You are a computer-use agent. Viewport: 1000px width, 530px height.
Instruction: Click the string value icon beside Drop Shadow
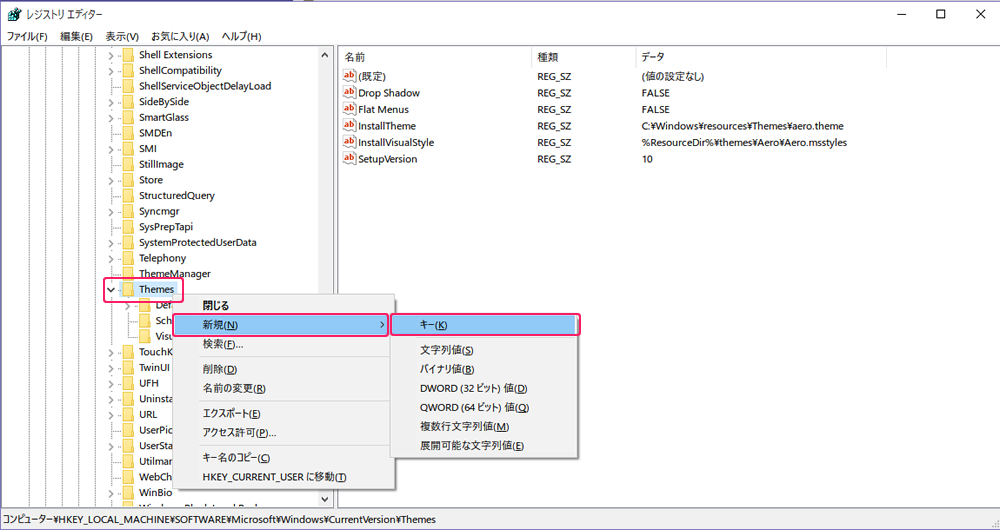[349, 93]
